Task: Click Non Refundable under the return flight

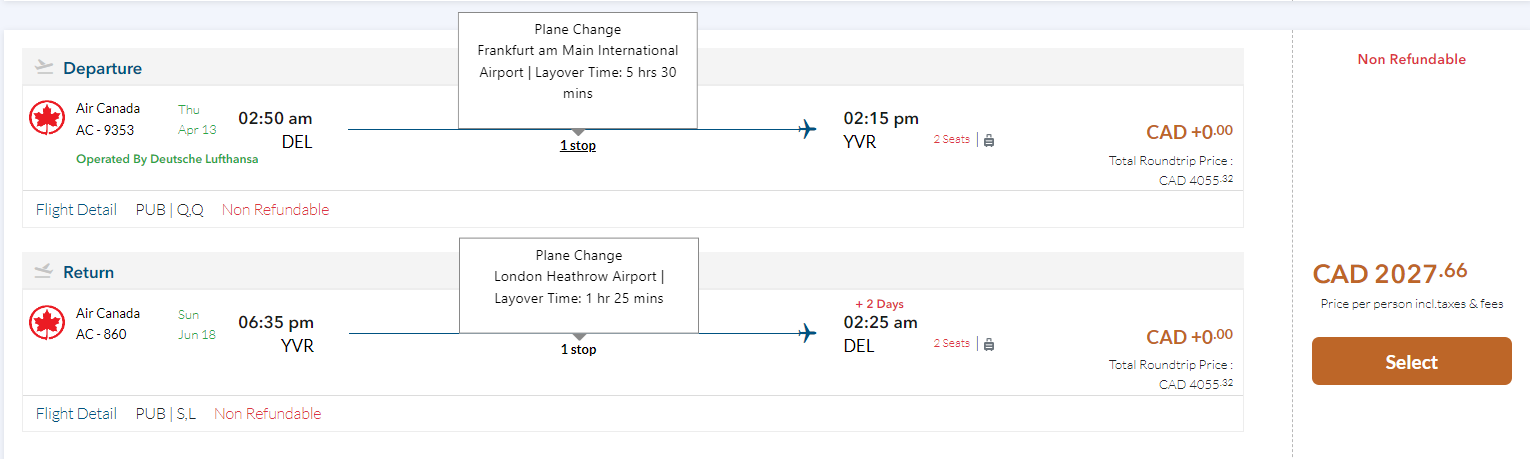Action: point(267,414)
